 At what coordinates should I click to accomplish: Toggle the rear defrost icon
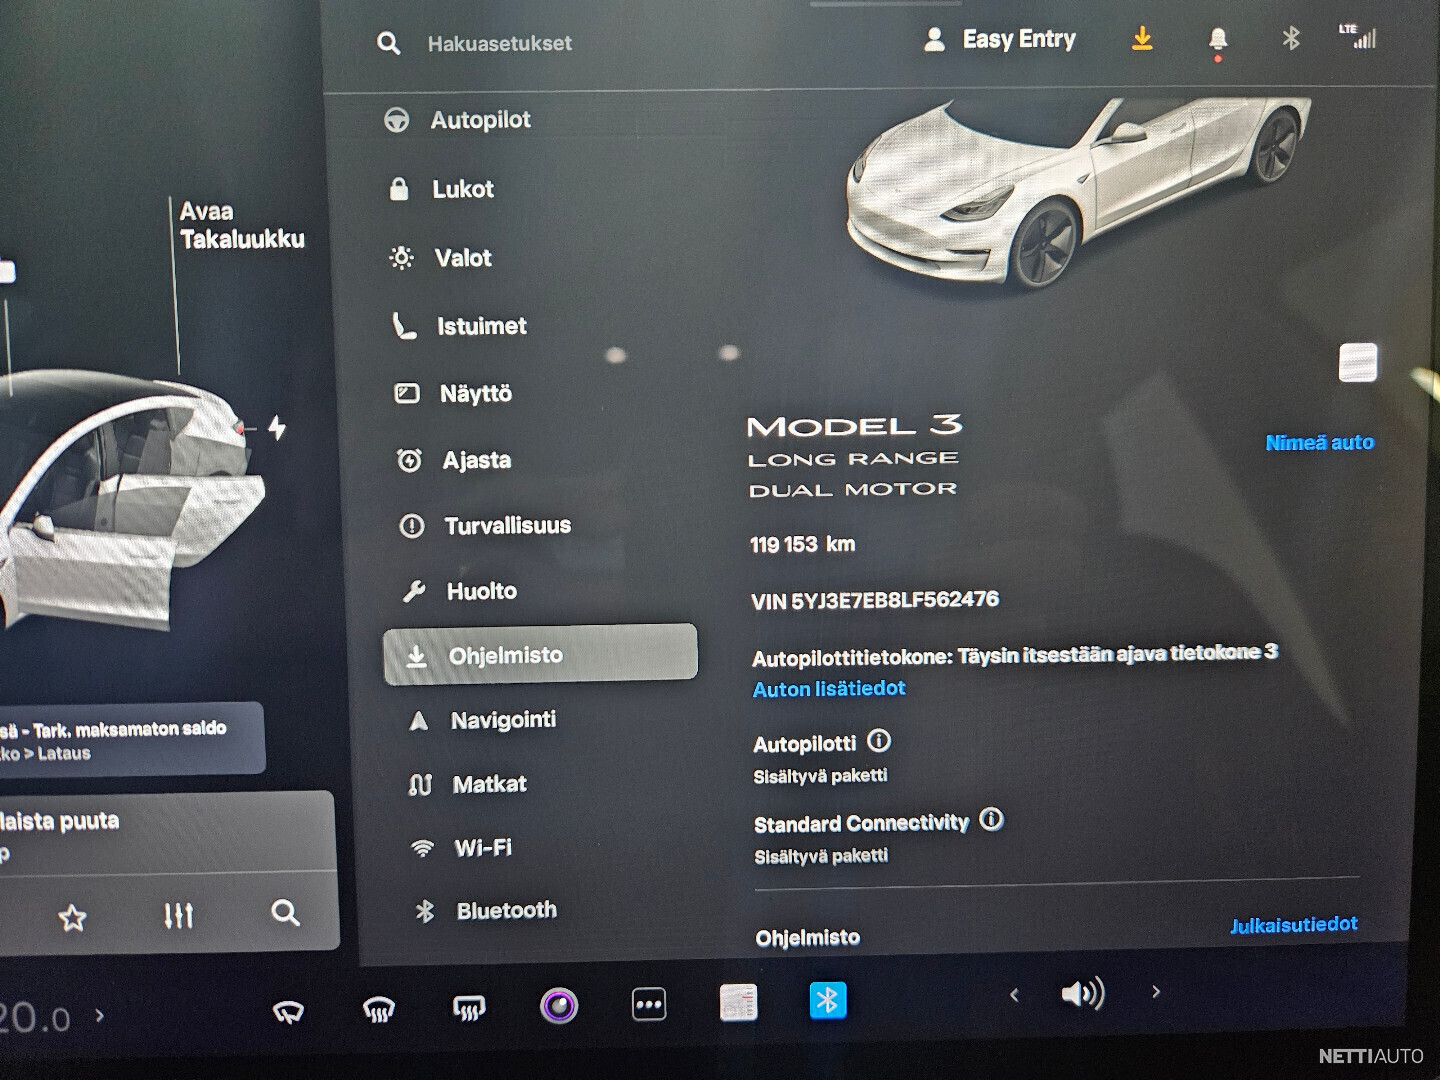click(469, 1008)
